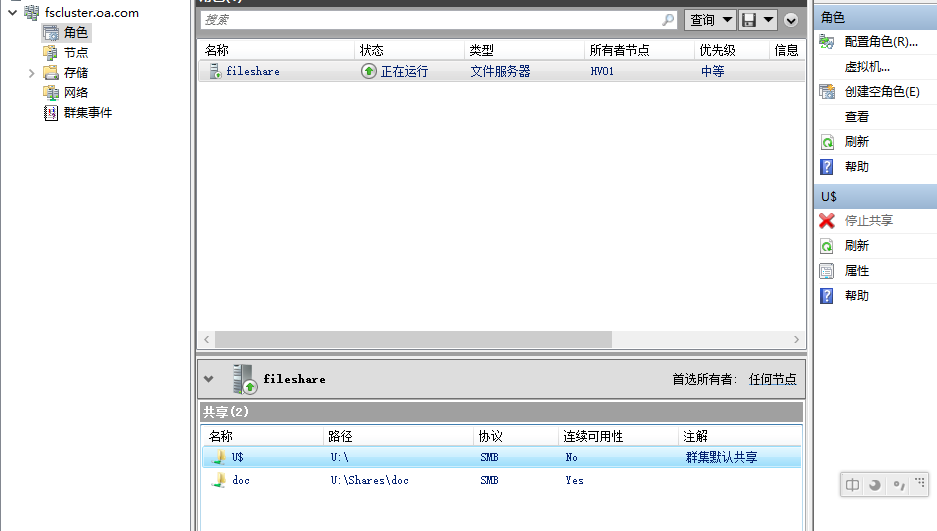Click the 配置角色 action icon
937x531 pixels.
click(x=827, y=42)
